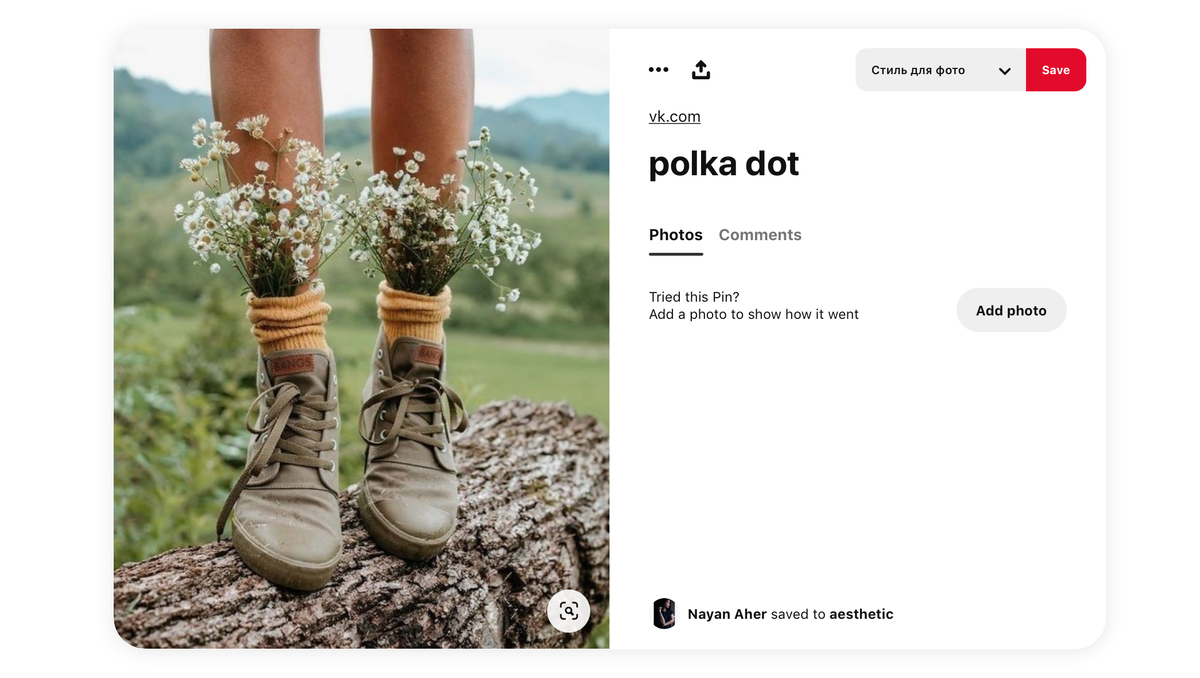The height and width of the screenshot is (678, 1200).
Task: Click Nayan Aher's profile avatar
Action: pyautogui.click(x=664, y=614)
